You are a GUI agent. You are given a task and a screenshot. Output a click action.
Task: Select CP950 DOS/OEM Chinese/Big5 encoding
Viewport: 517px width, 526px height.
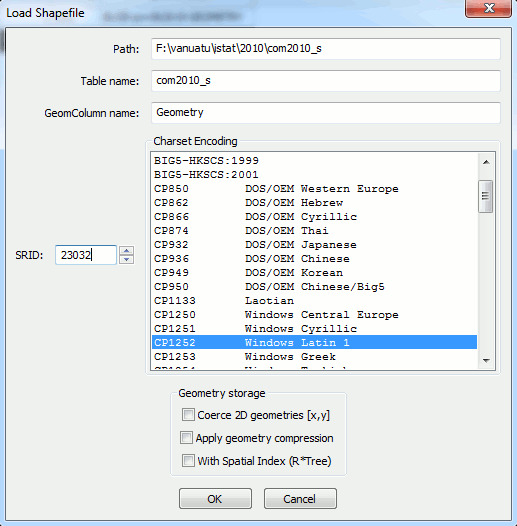[x=314, y=286]
